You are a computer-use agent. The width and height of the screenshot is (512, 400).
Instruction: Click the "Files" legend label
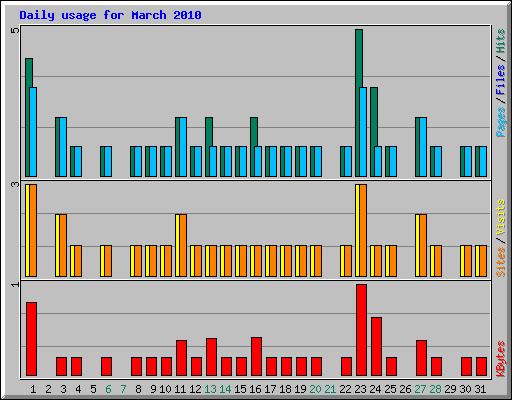click(500, 80)
